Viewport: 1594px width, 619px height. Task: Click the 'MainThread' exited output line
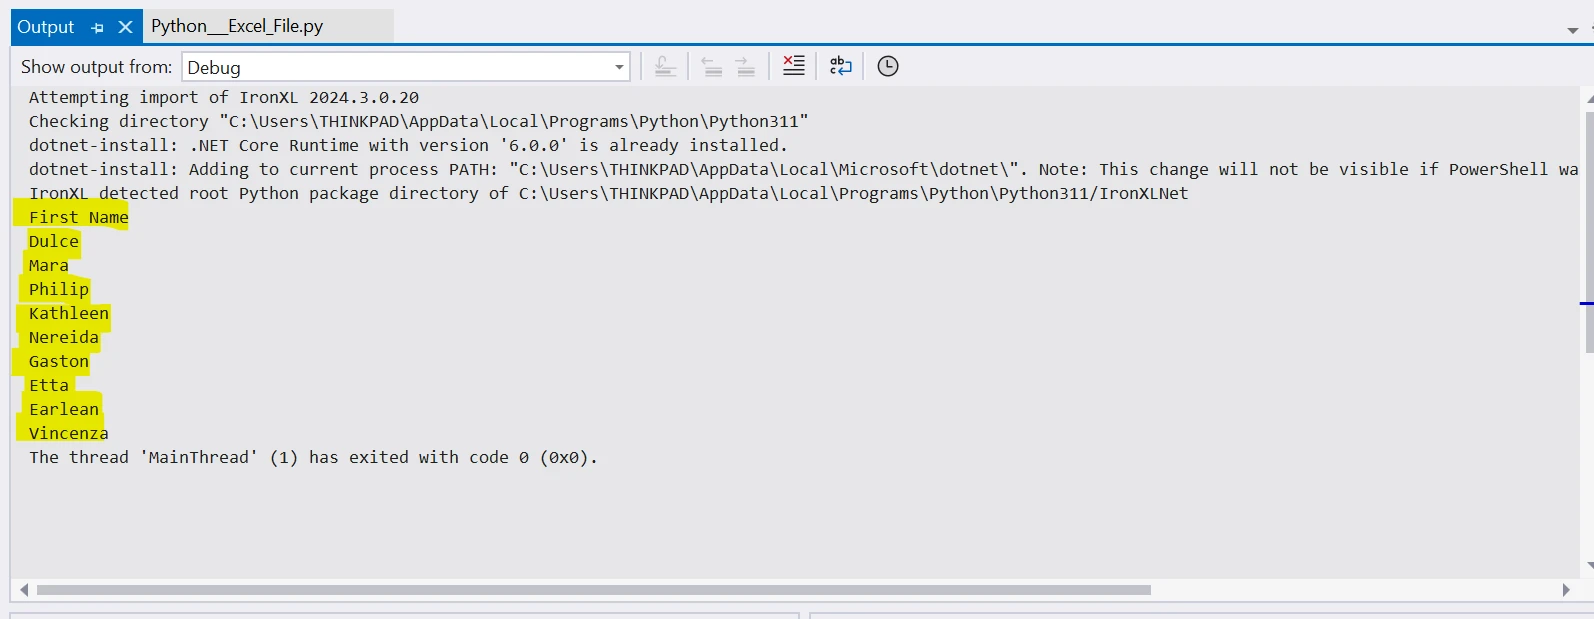[x=312, y=457]
